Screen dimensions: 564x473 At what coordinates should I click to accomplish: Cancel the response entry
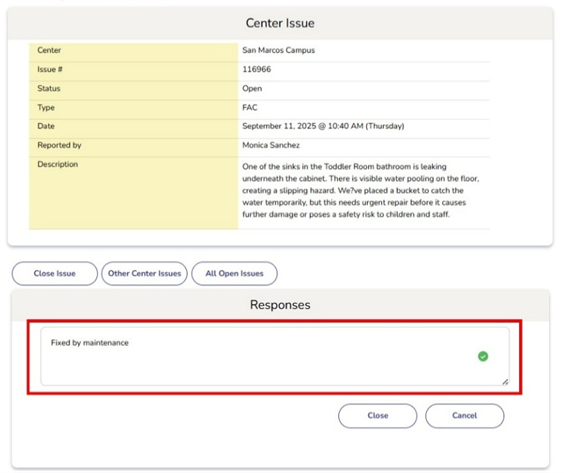point(464,416)
